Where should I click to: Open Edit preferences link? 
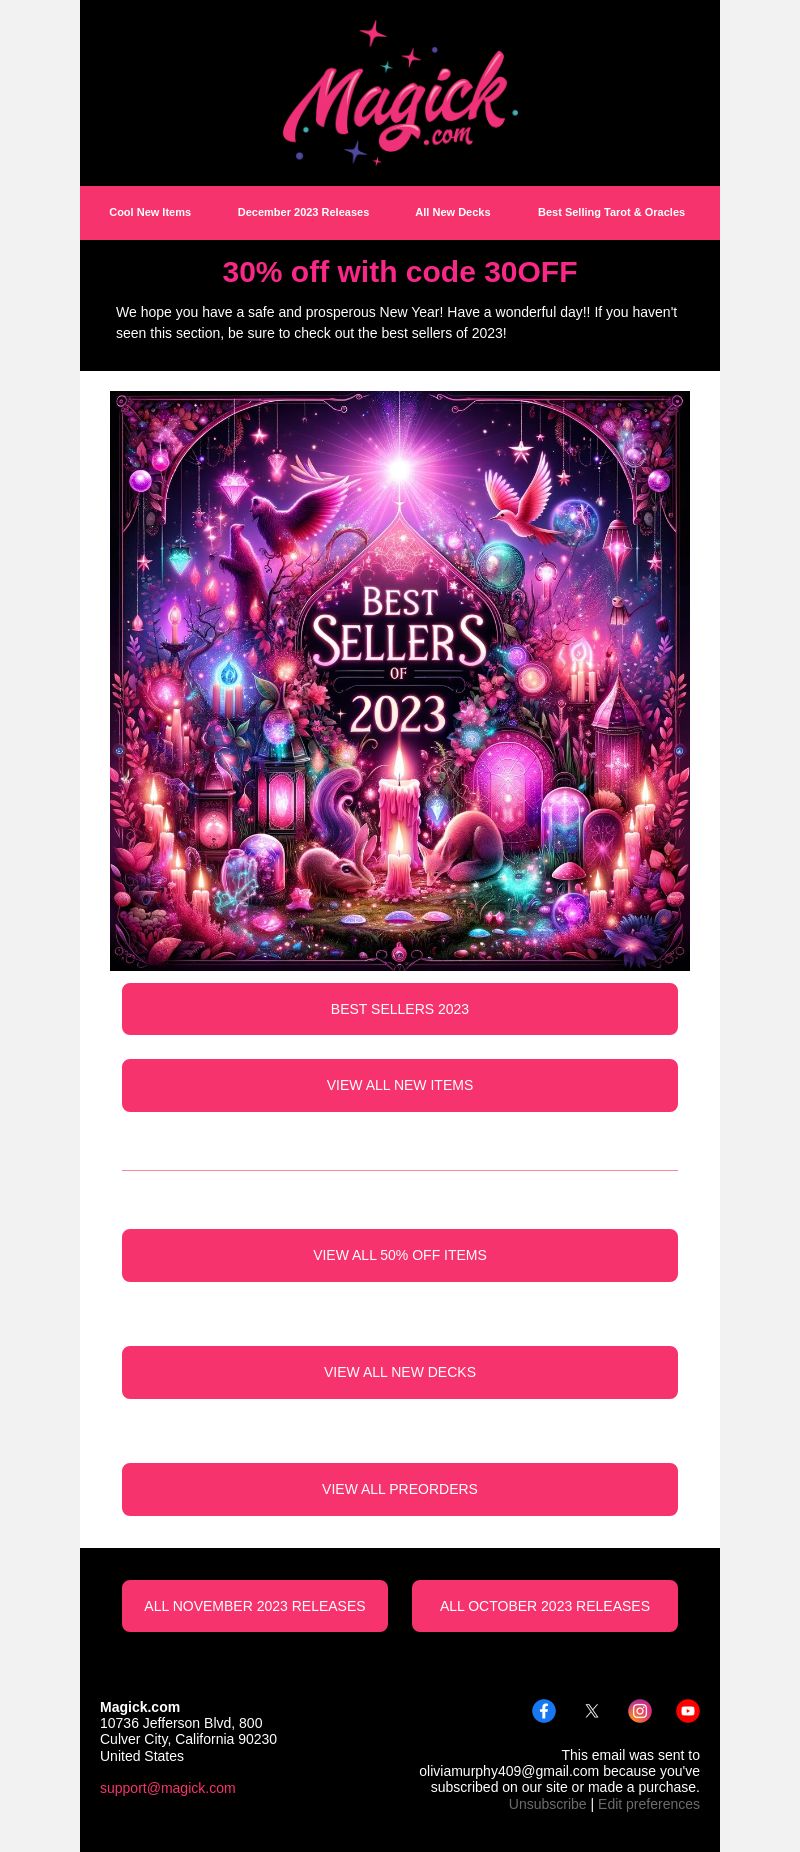point(649,1804)
